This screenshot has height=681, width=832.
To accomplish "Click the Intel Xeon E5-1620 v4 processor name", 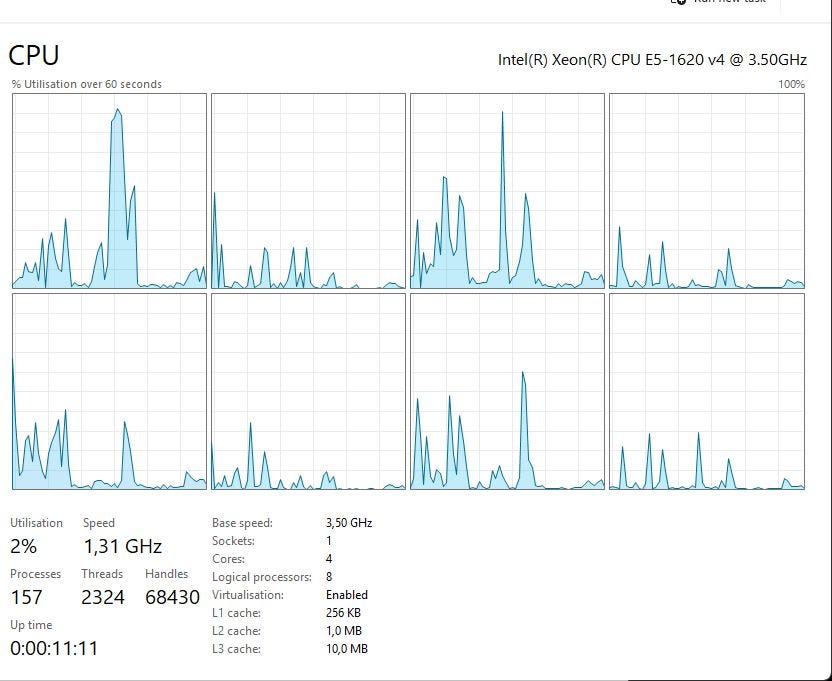I will point(652,59).
